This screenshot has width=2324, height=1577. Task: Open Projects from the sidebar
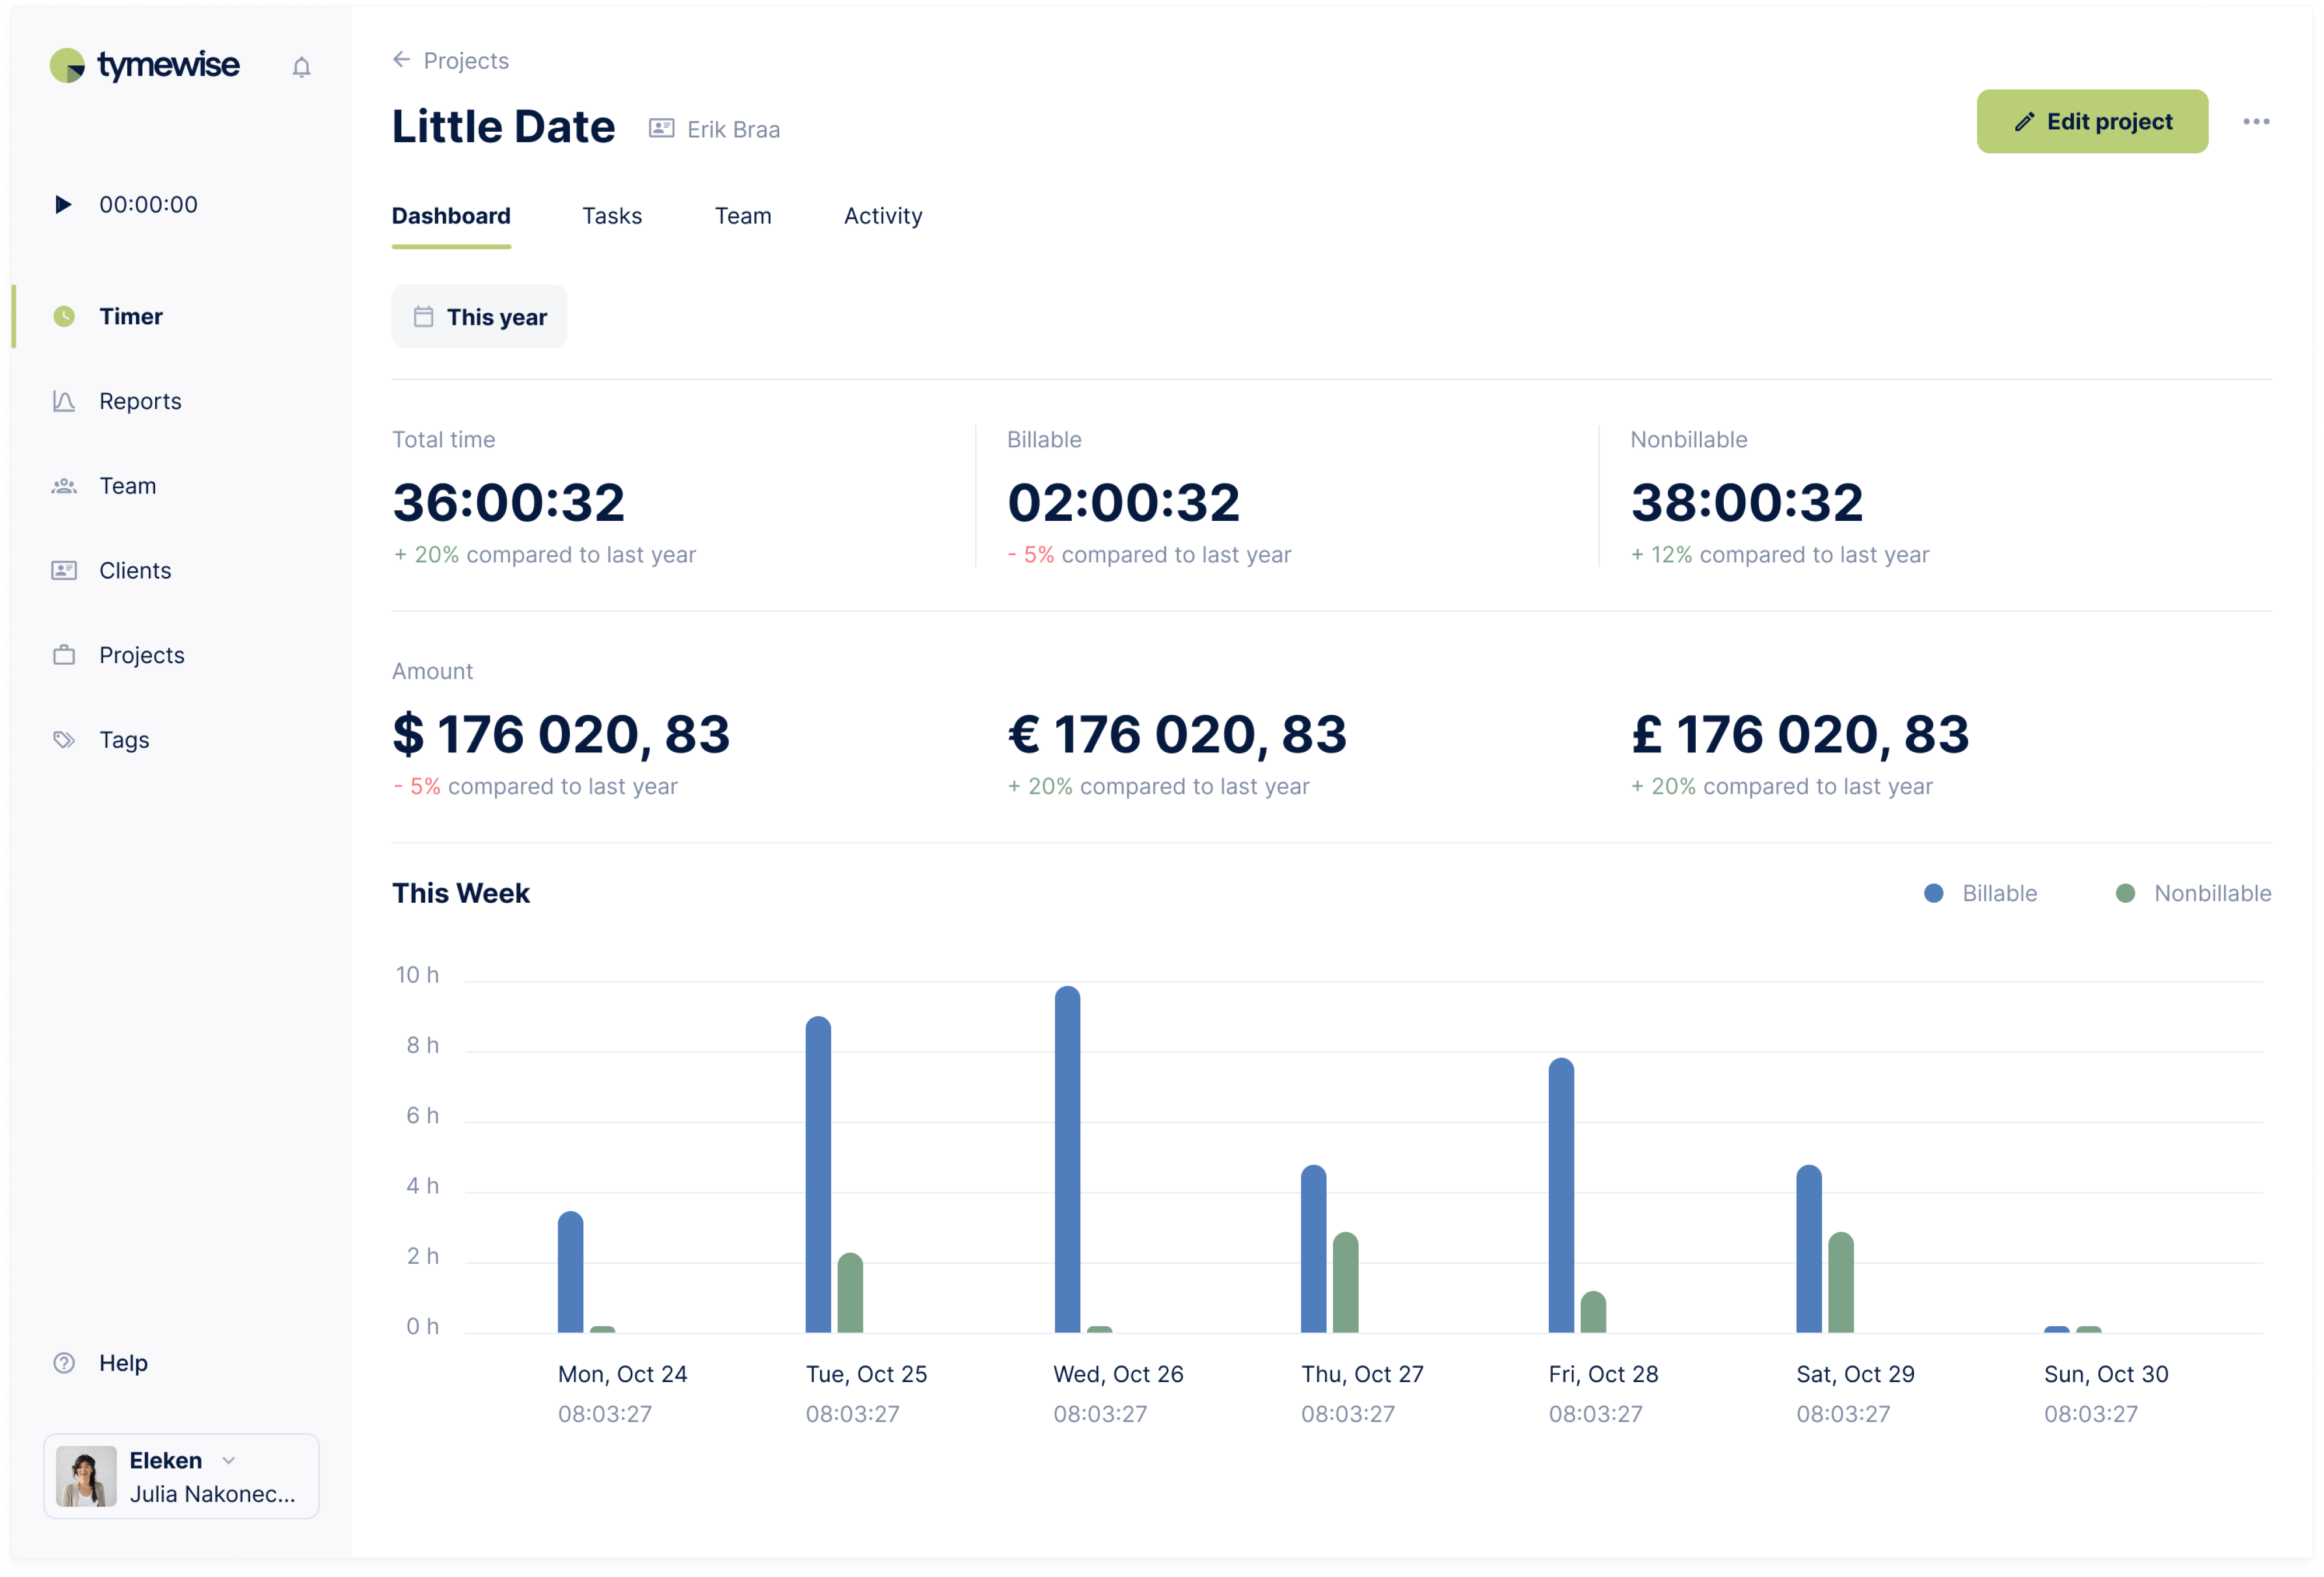click(141, 655)
